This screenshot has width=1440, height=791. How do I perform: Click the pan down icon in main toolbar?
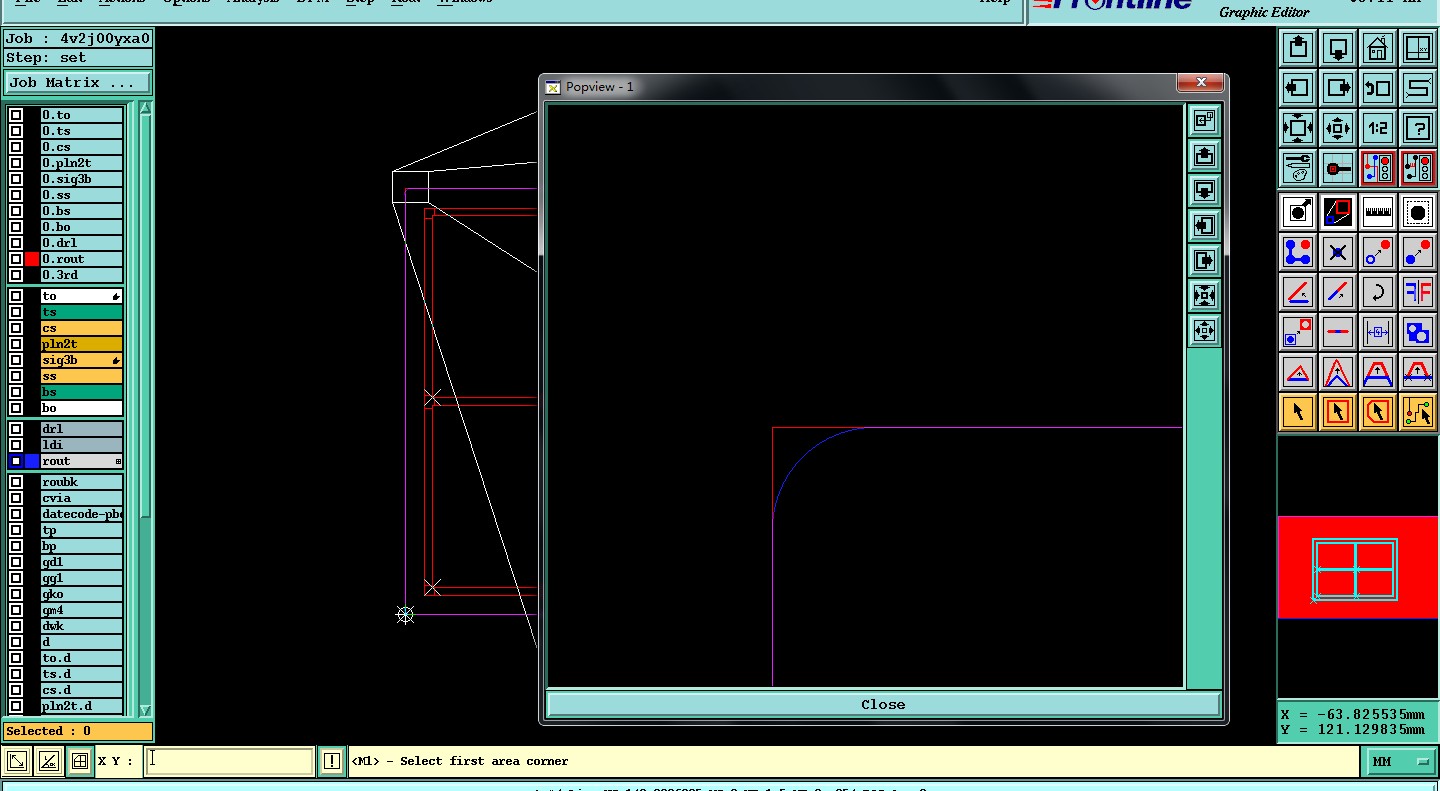click(1338, 47)
